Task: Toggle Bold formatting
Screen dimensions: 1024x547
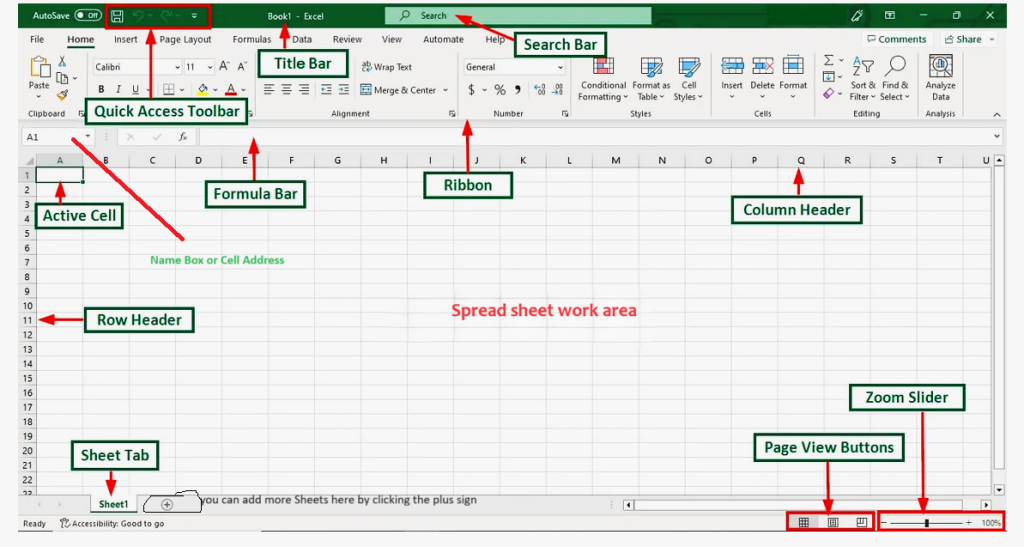Action: [101, 89]
